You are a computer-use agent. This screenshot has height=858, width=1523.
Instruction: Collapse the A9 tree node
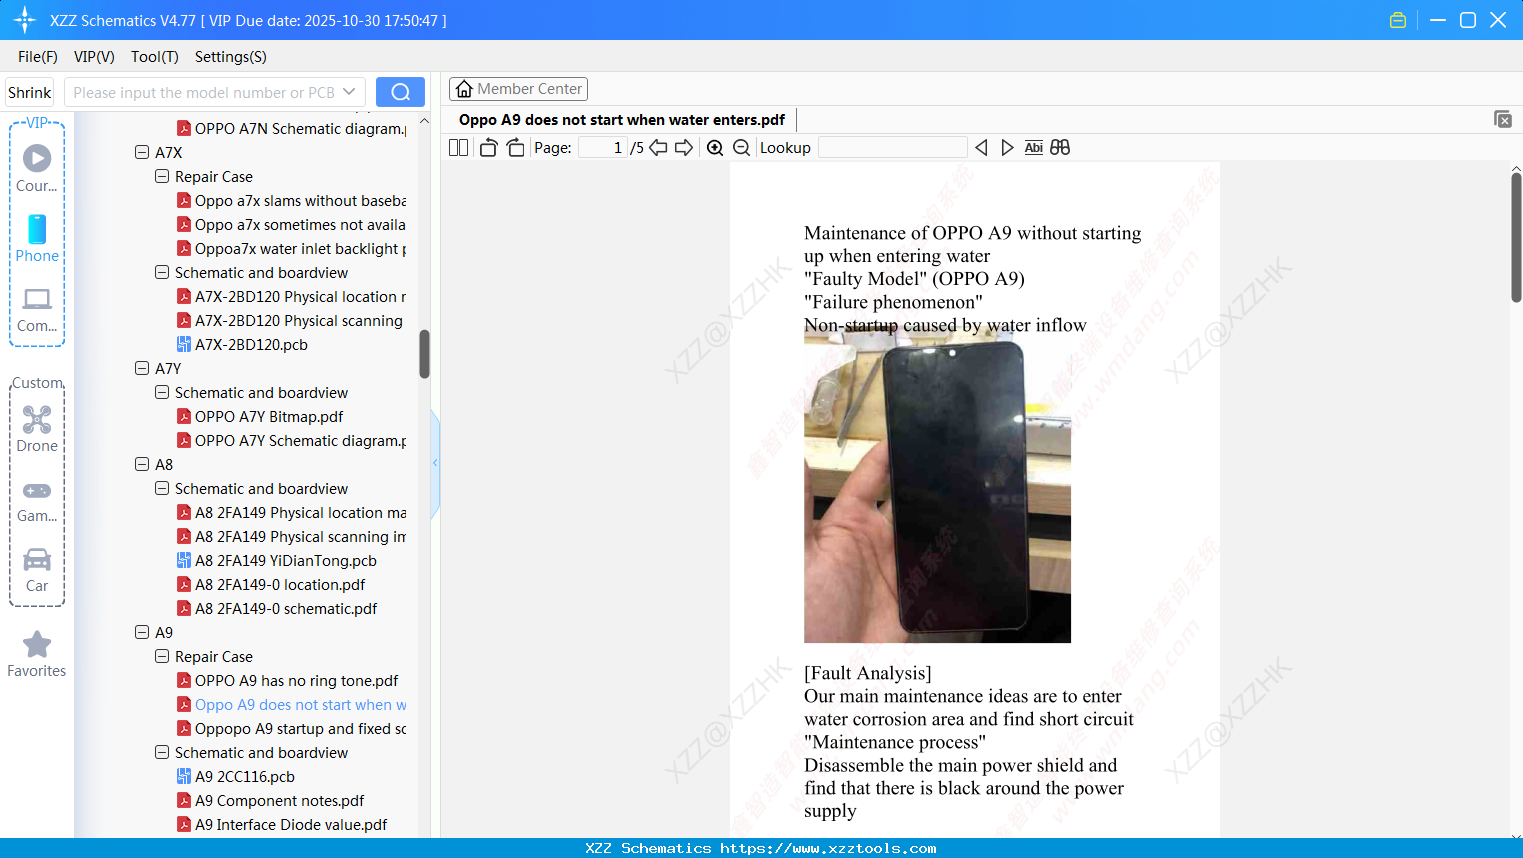click(x=141, y=632)
